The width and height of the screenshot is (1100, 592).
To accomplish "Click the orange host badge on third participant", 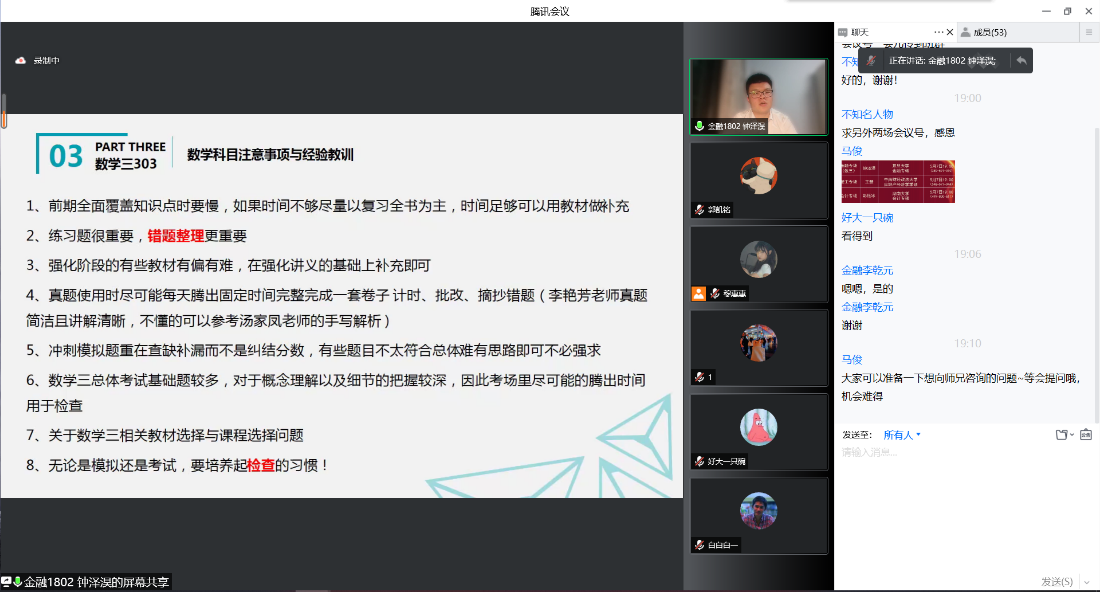I will coord(699,294).
